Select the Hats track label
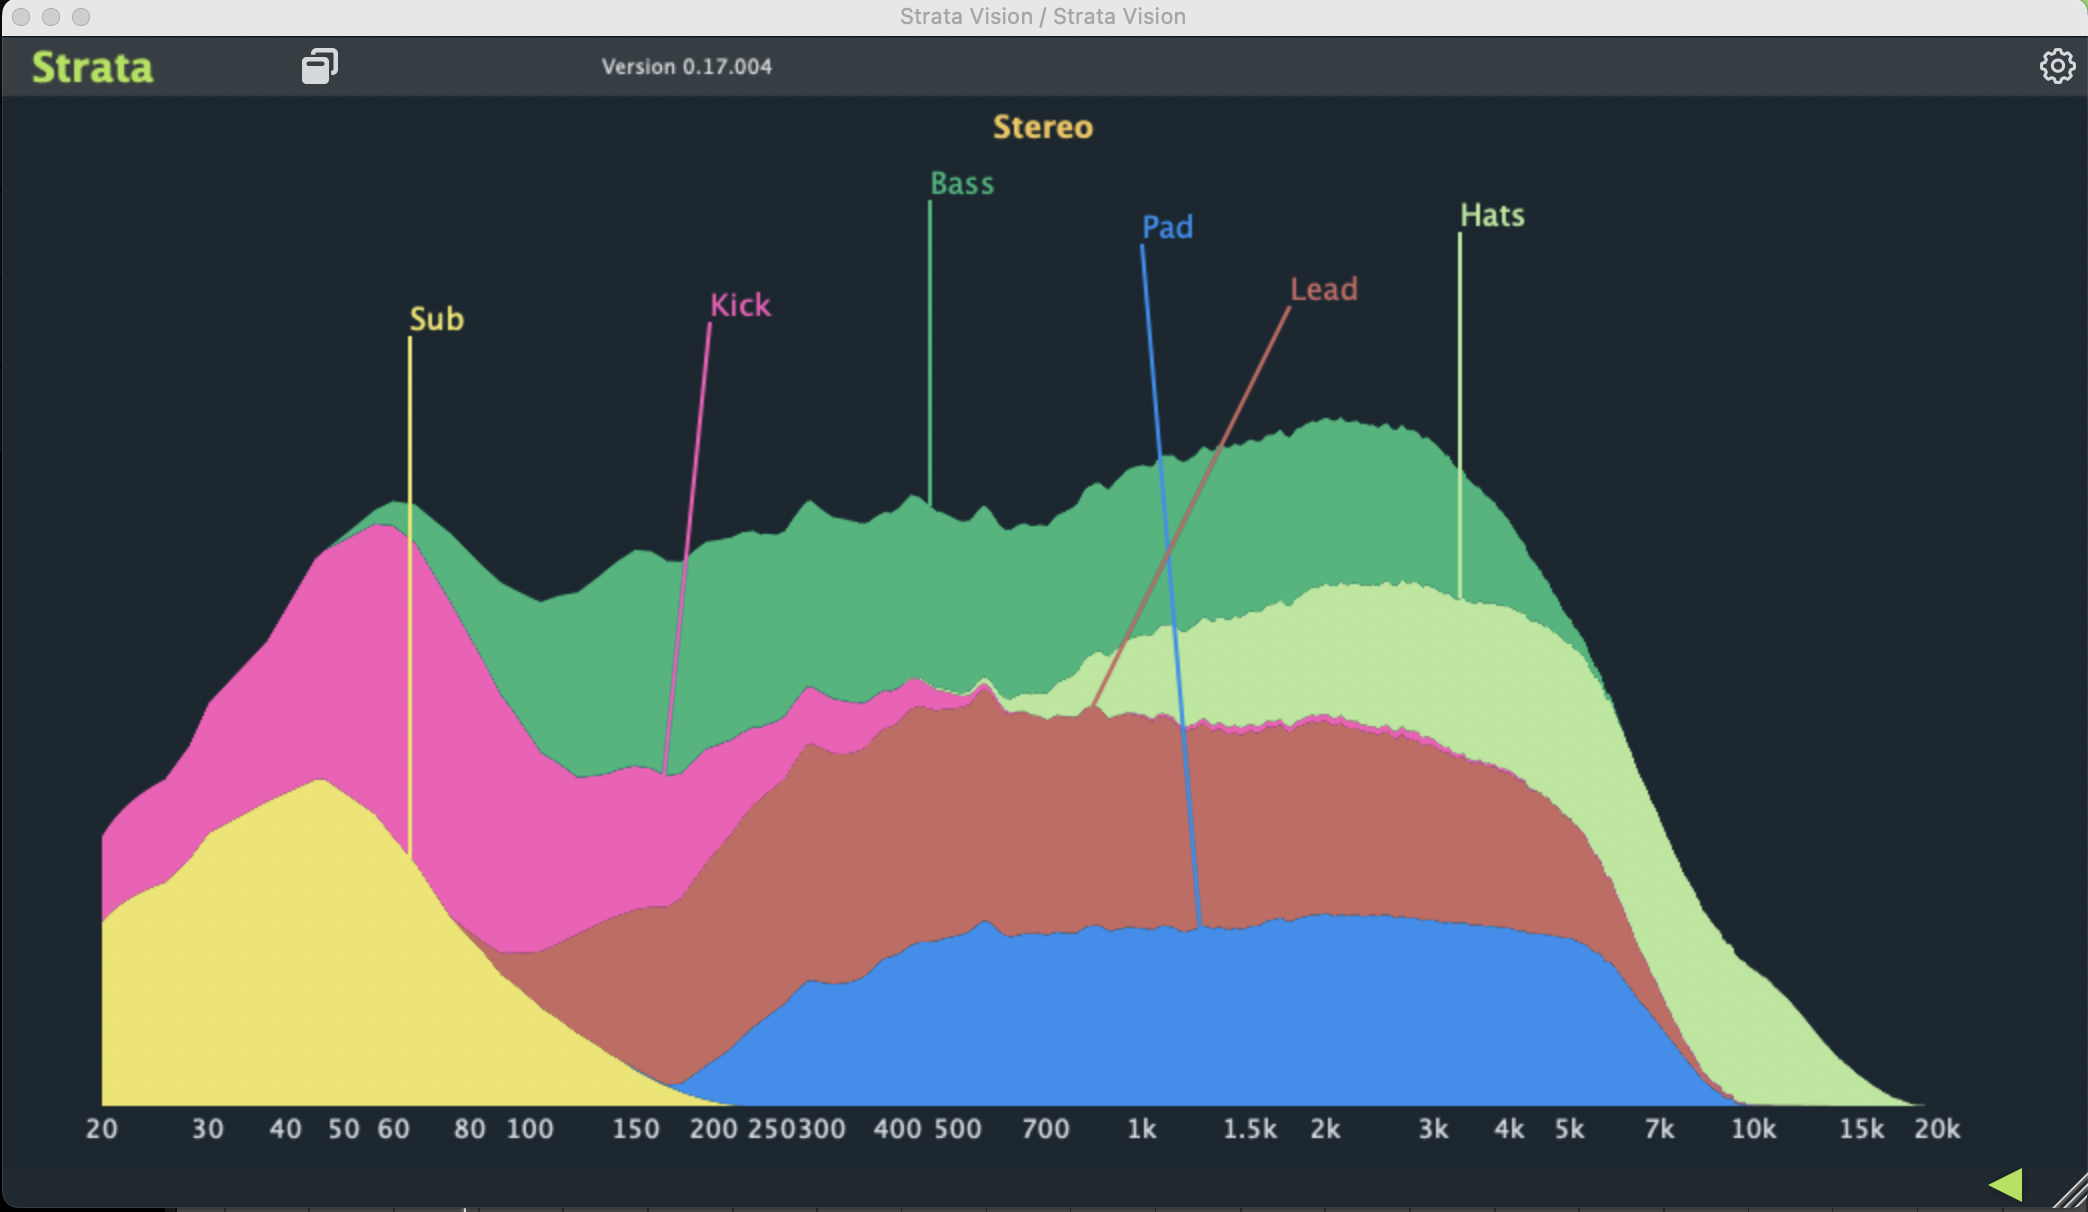2088x1212 pixels. [x=1492, y=216]
